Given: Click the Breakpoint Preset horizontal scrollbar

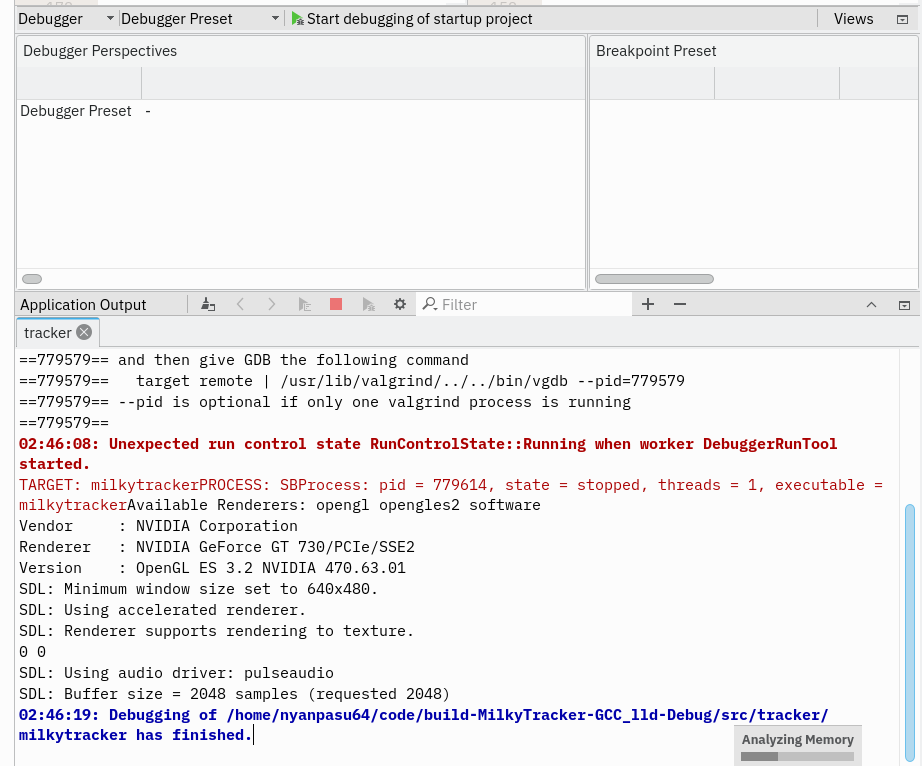Looking at the screenshot, I should coord(654,279).
